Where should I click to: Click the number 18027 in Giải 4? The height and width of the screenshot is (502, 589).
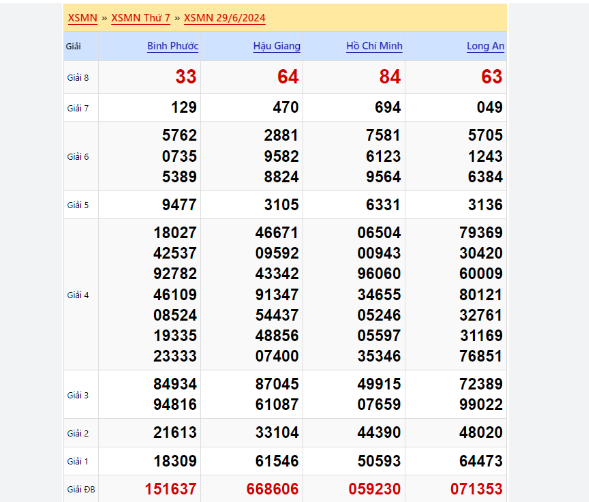pos(175,233)
